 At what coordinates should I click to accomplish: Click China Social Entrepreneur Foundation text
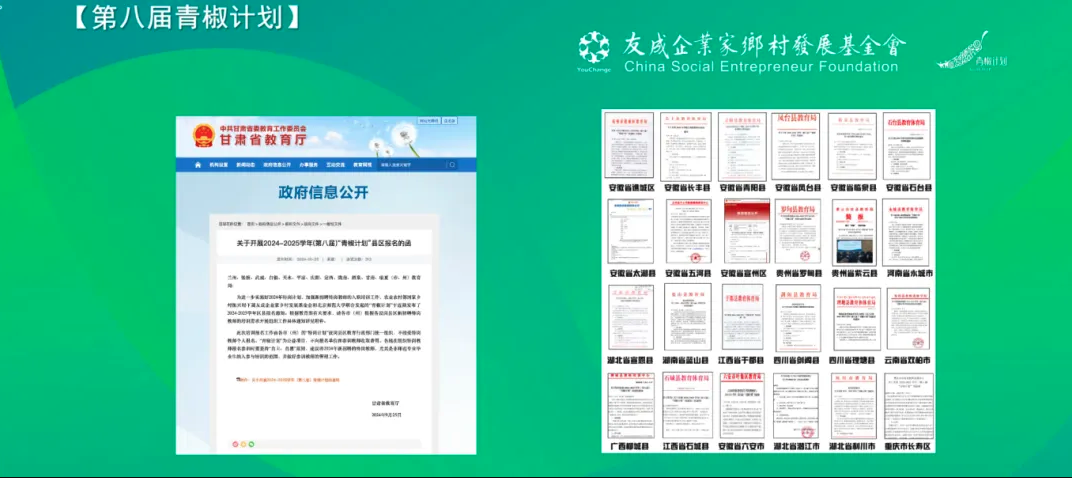[761, 67]
